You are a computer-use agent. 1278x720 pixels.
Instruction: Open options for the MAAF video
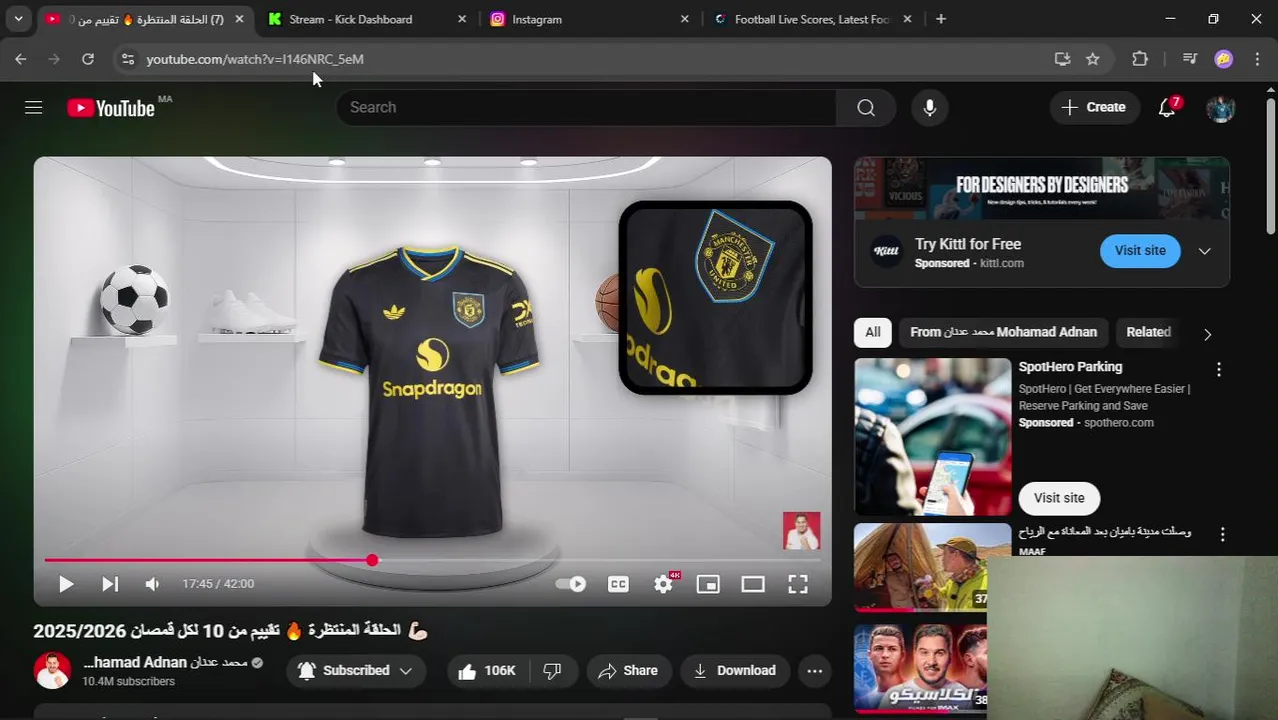pyautogui.click(x=1222, y=535)
